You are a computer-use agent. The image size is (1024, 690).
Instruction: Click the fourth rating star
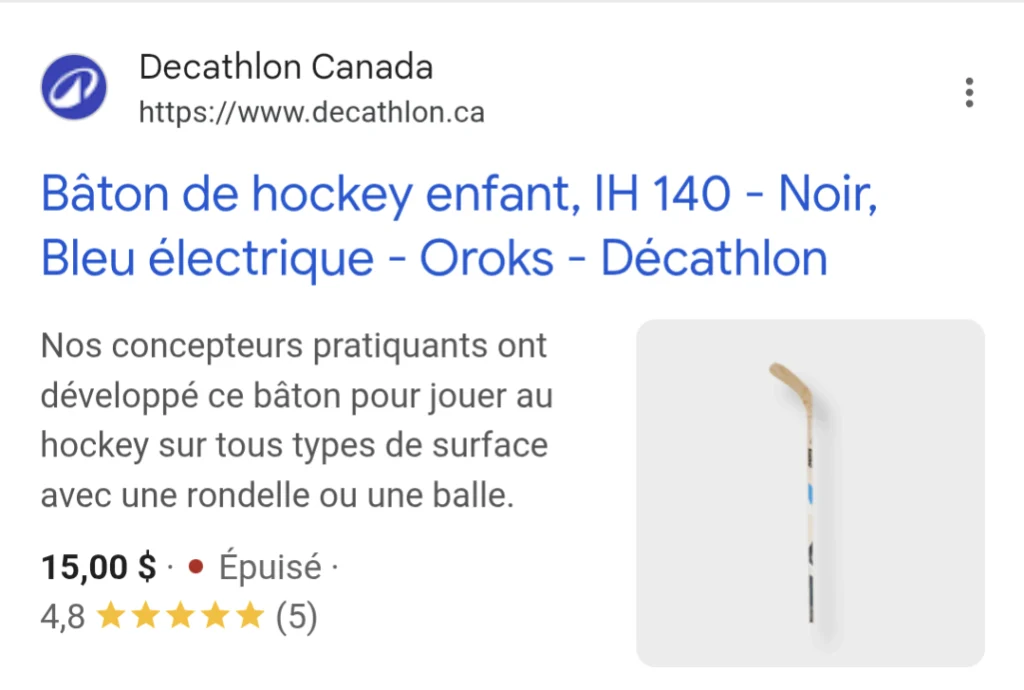coord(212,616)
